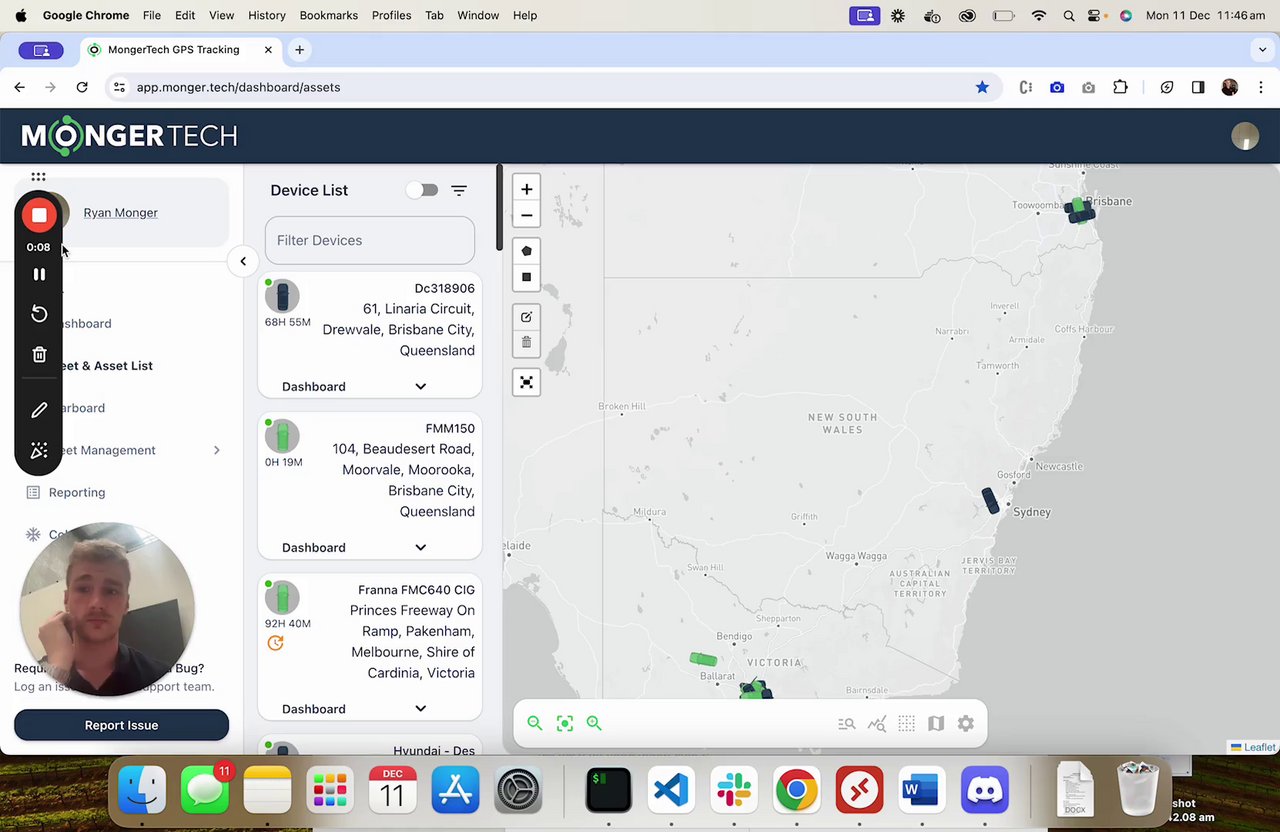Click the FMM150 green vehicle thumbnail
Image resolution: width=1280 pixels, height=832 pixels.
[282, 436]
